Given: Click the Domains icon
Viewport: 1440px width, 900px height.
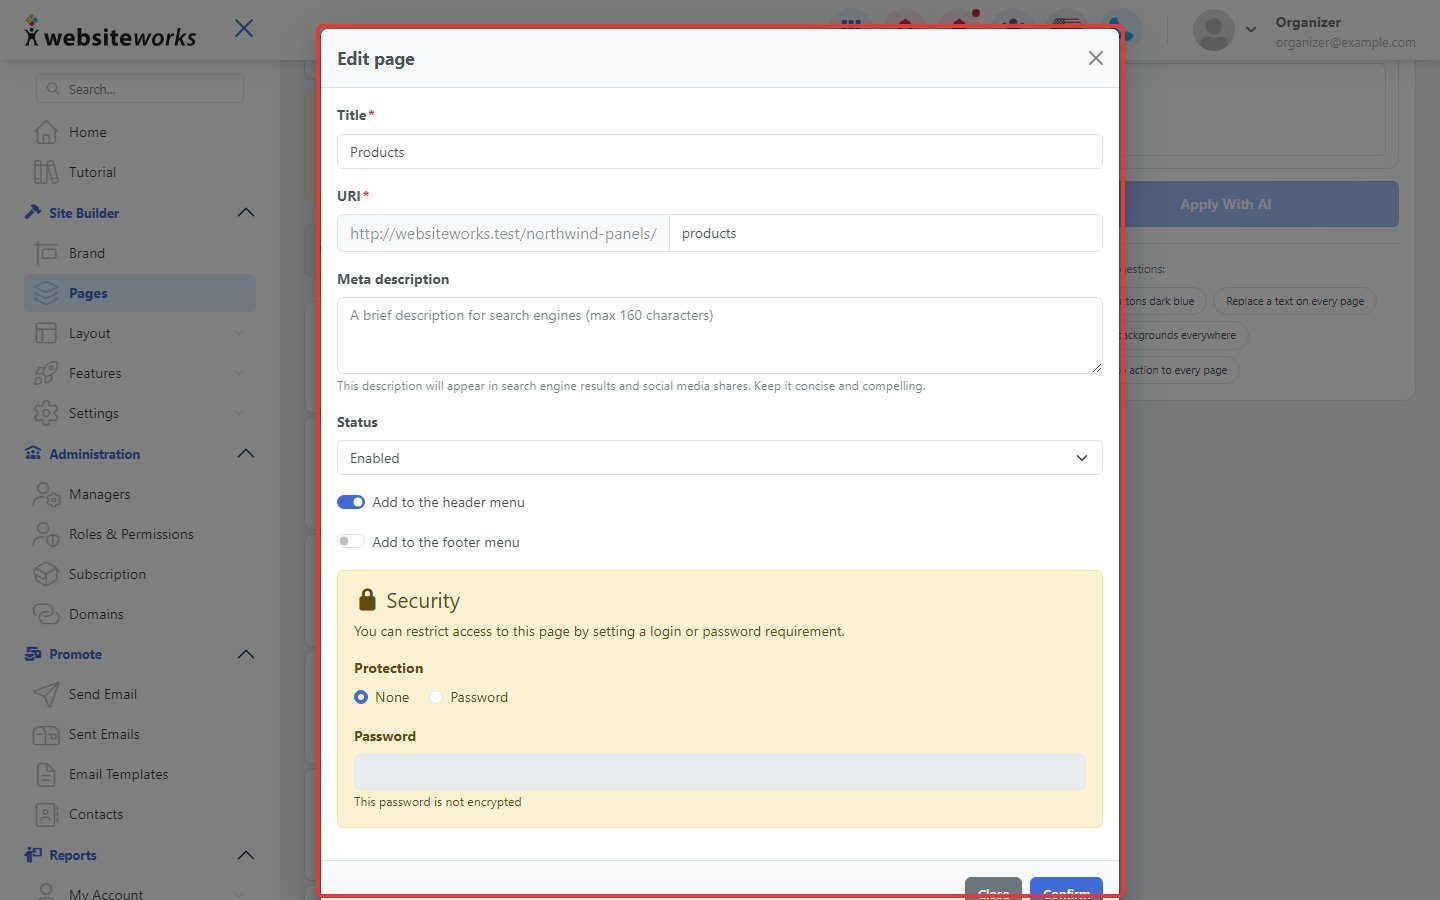Looking at the screenshot, I should click(x=45, y=614).
